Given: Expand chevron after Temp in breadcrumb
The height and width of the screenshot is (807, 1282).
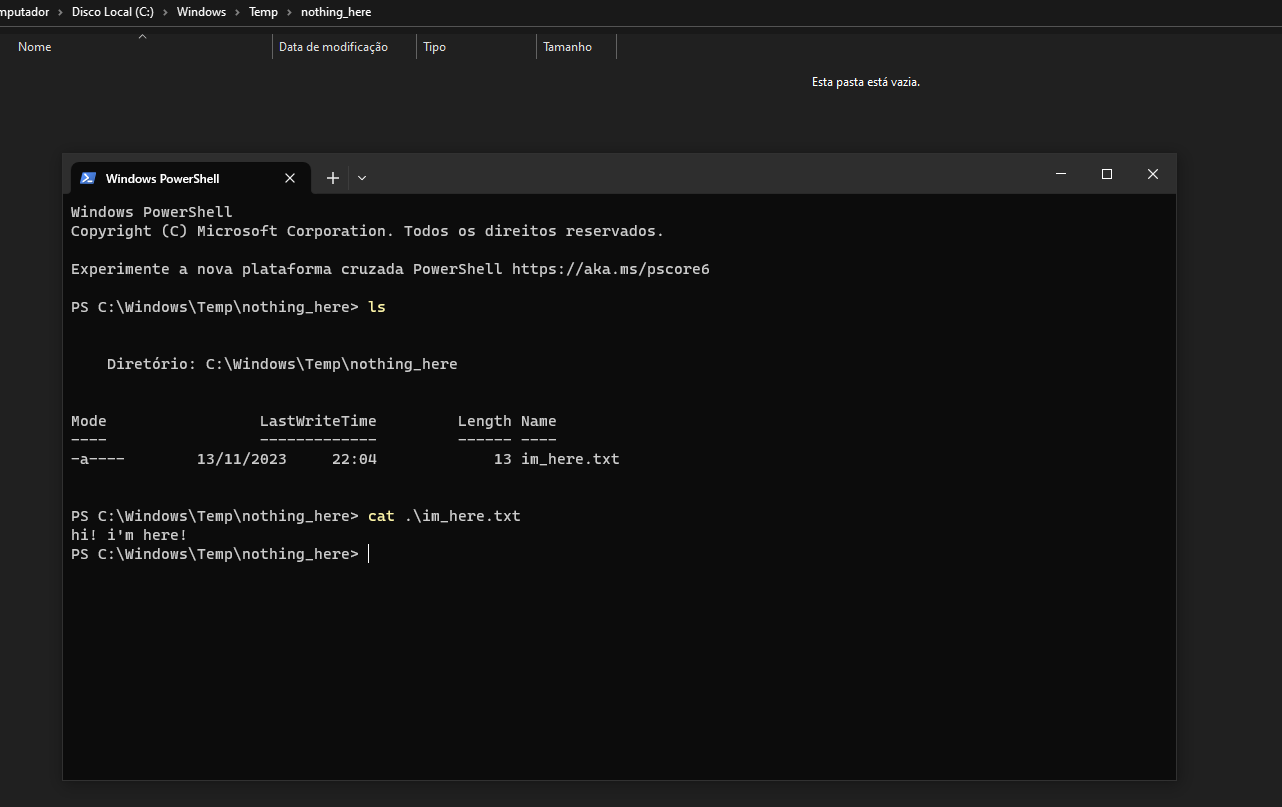Looking at the screenshot, I should click(290, 12).
